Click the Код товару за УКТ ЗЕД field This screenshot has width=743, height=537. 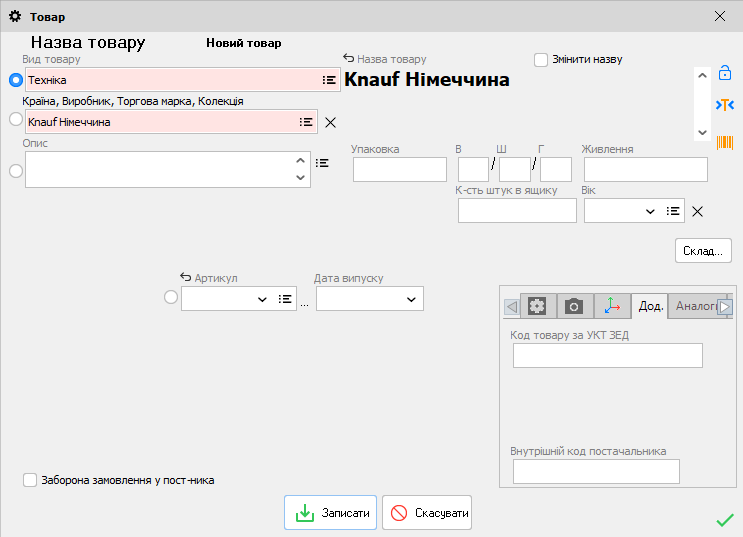(x=607, y=356)
